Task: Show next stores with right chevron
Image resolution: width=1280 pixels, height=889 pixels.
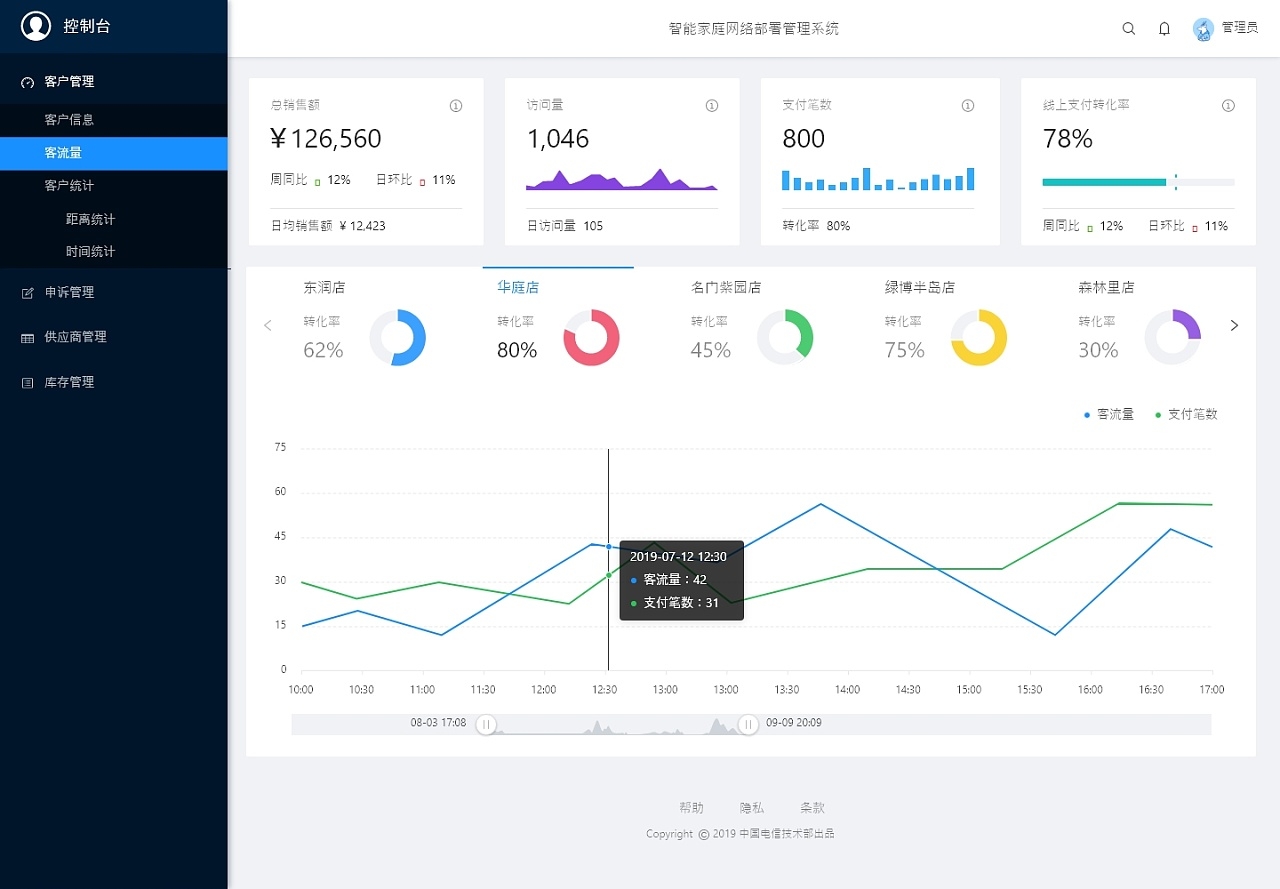Action: coord(1234,325)
